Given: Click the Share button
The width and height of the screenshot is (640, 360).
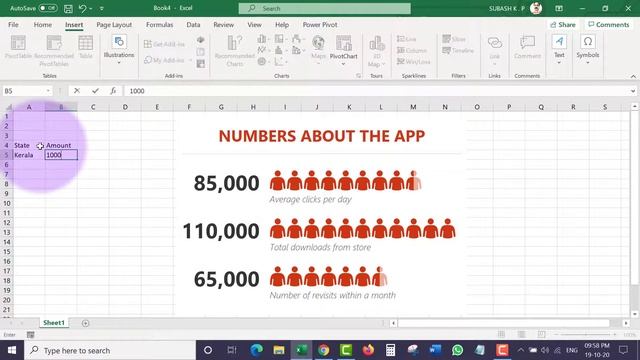Looking at the screenshot, I should pyautogui.click(x=563, y=24).
